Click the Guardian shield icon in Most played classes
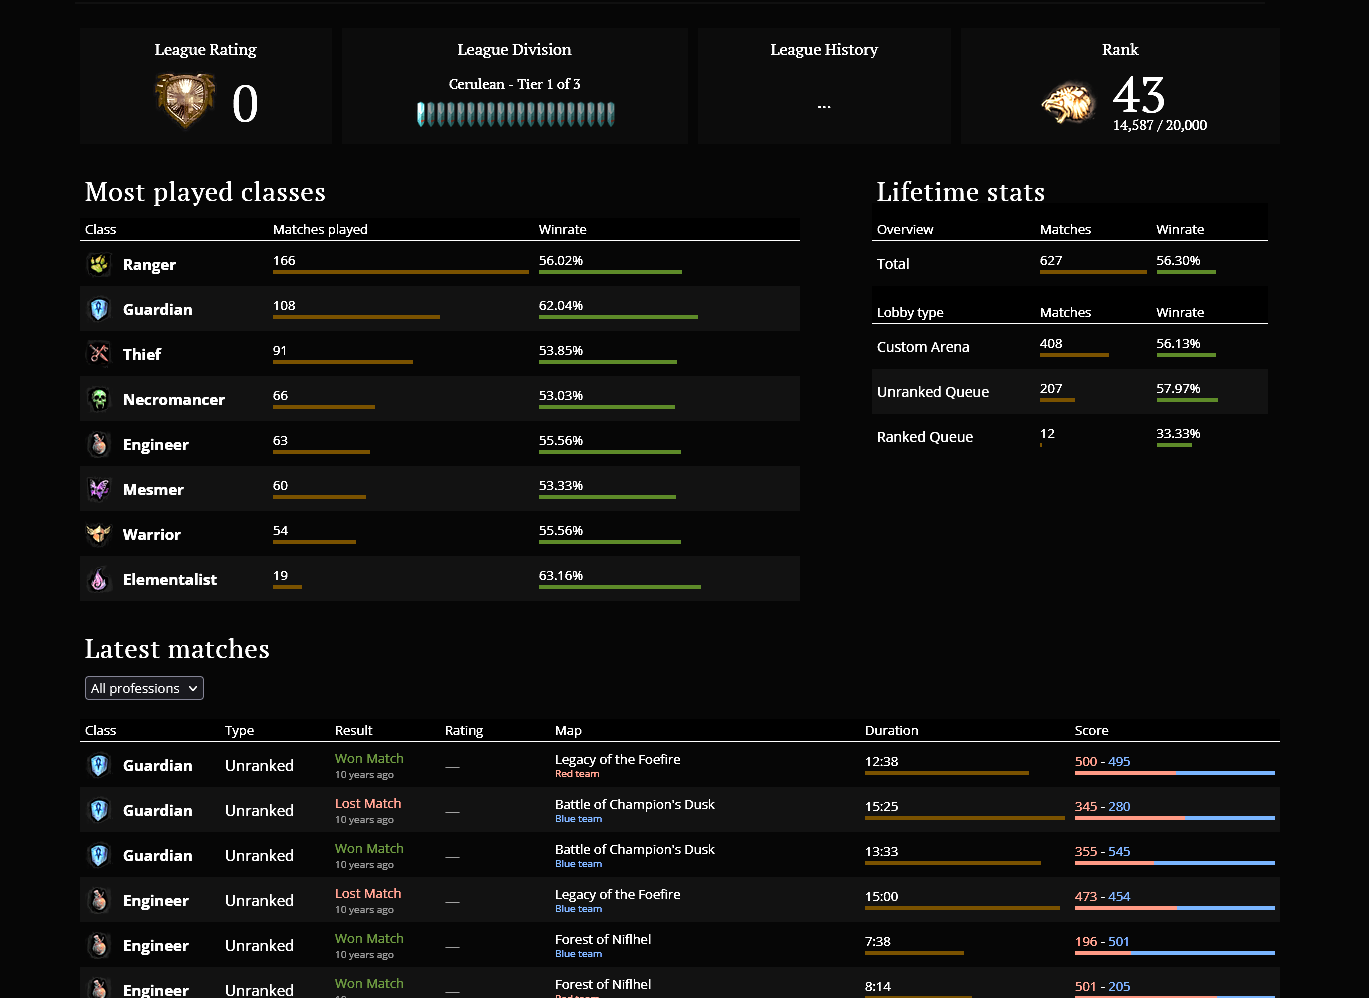1369x998 pixels. [99, 309]
